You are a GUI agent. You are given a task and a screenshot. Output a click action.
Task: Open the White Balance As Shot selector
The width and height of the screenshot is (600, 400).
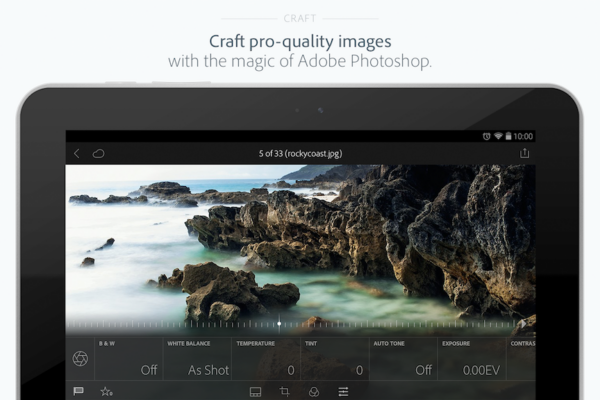coord(197,358)
